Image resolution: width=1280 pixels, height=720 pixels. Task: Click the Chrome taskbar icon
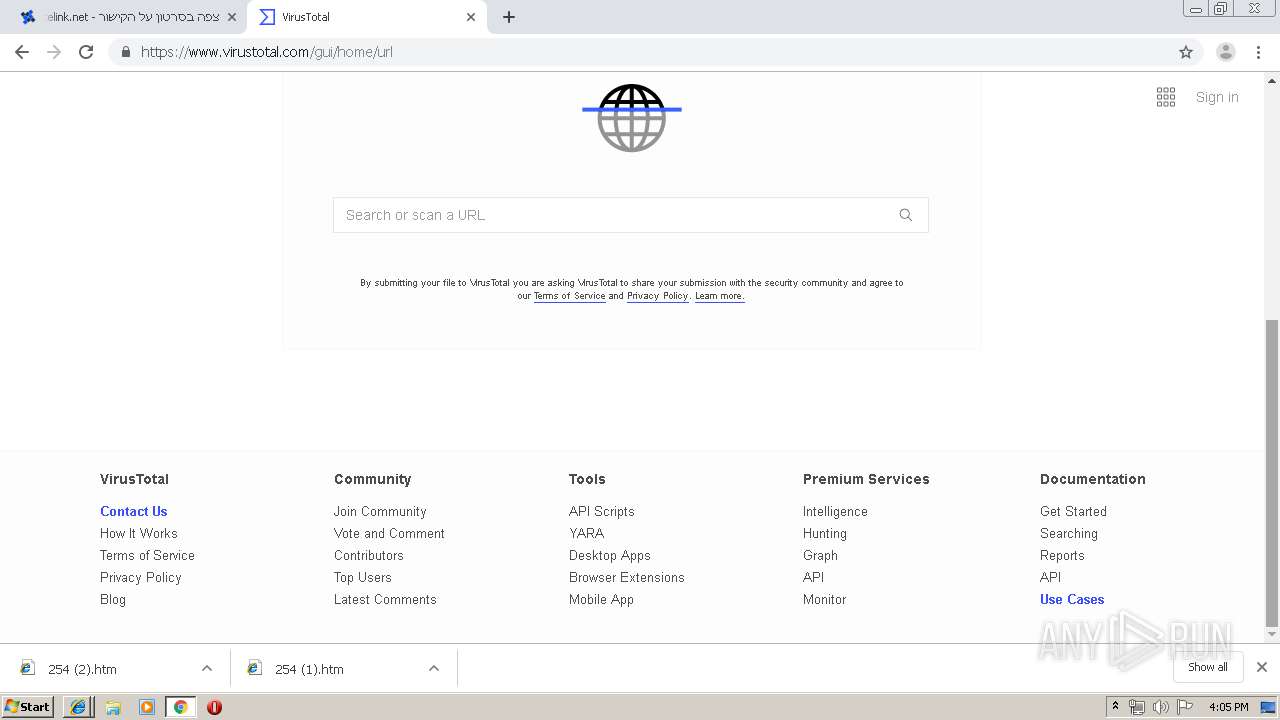click(181, 707)
